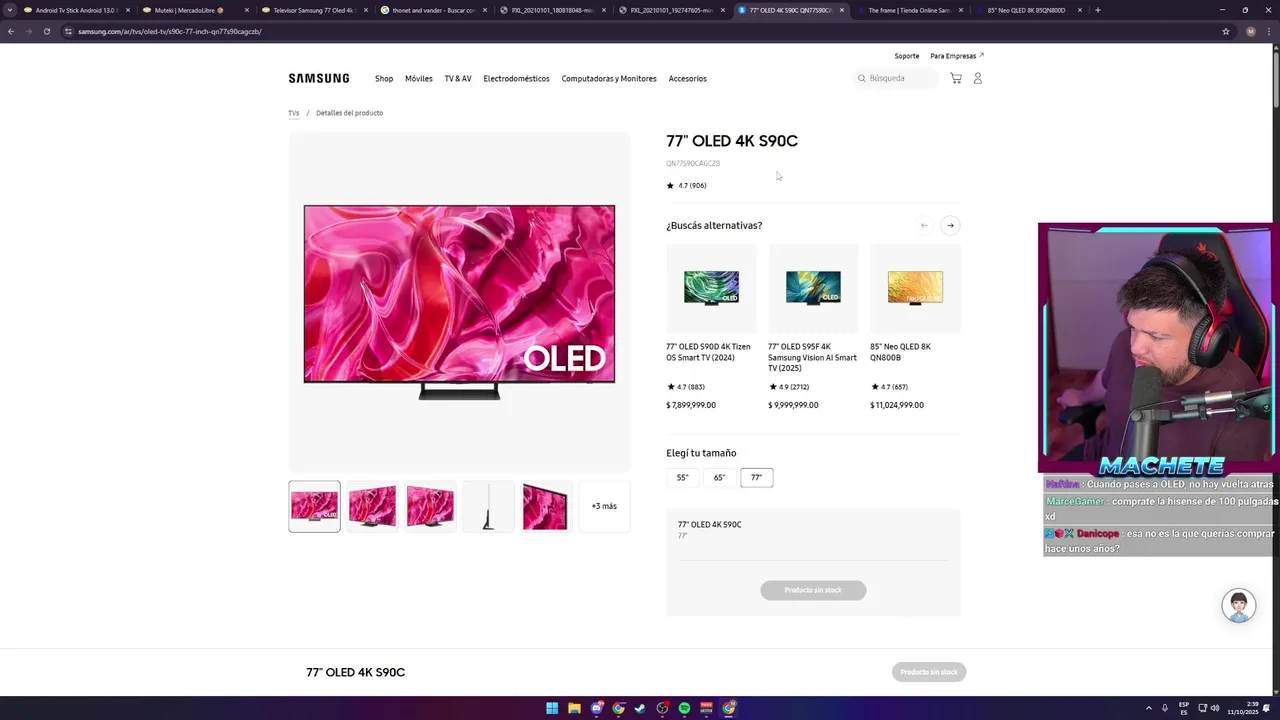
Task: Open 85" Neo QLED 8K QN800B link
Action: point(900,352)
